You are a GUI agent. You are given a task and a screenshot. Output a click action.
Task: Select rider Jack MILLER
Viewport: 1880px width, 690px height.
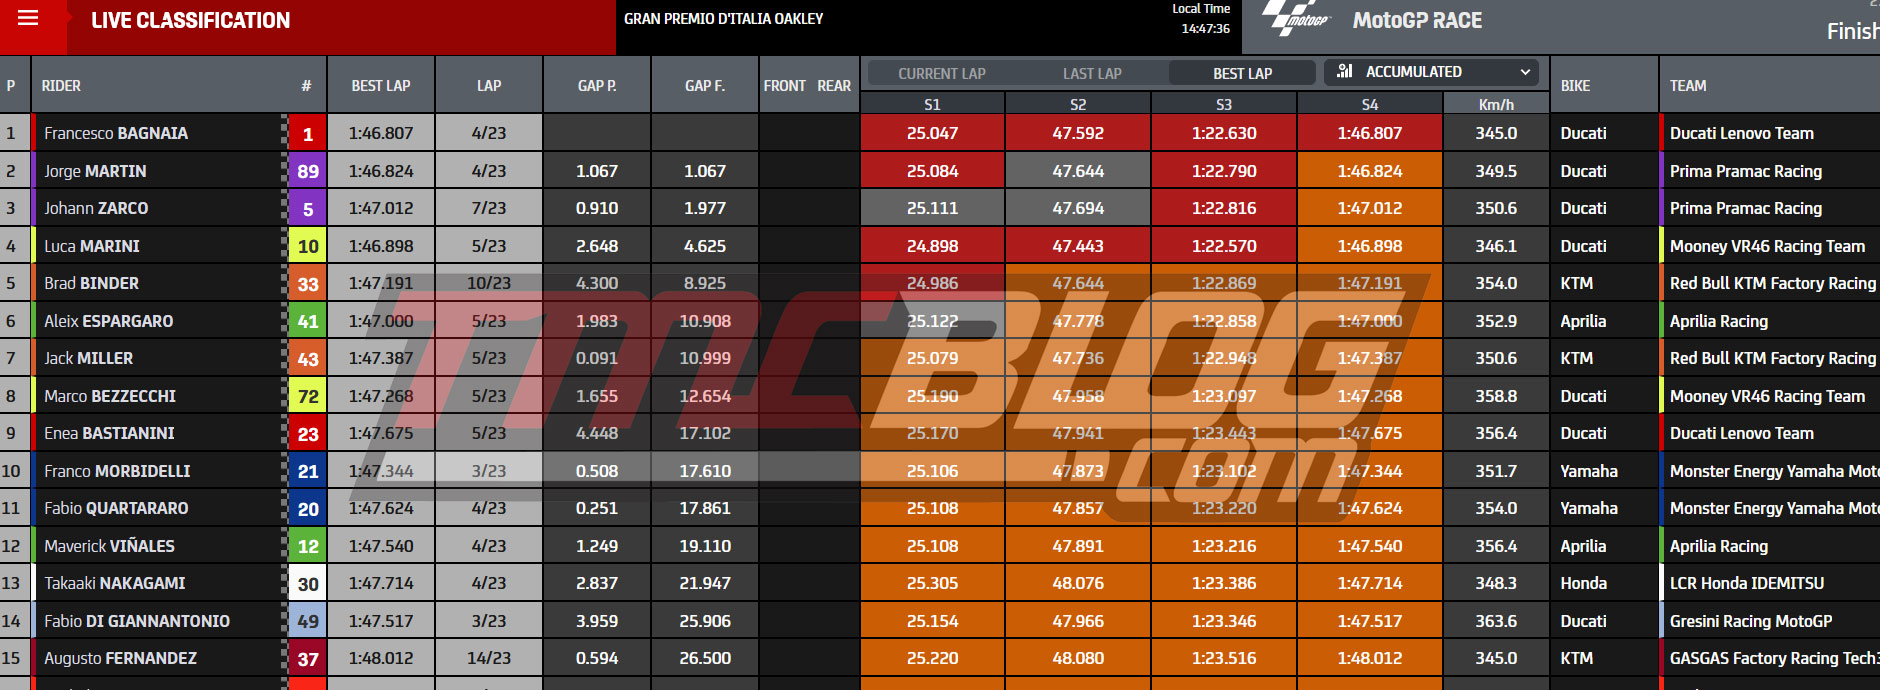88,358
